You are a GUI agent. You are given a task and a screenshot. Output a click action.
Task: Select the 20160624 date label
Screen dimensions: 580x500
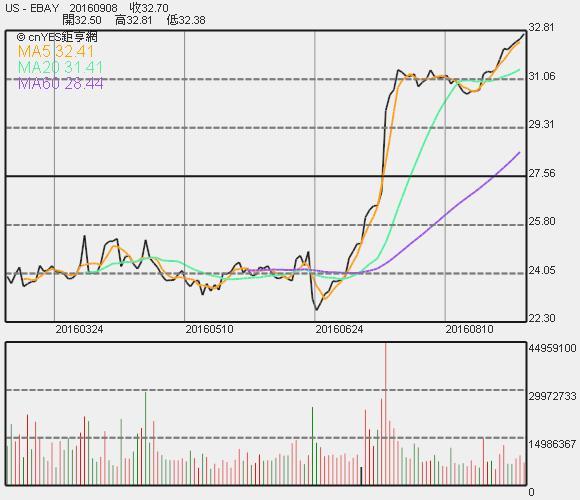tap(339, 329)
